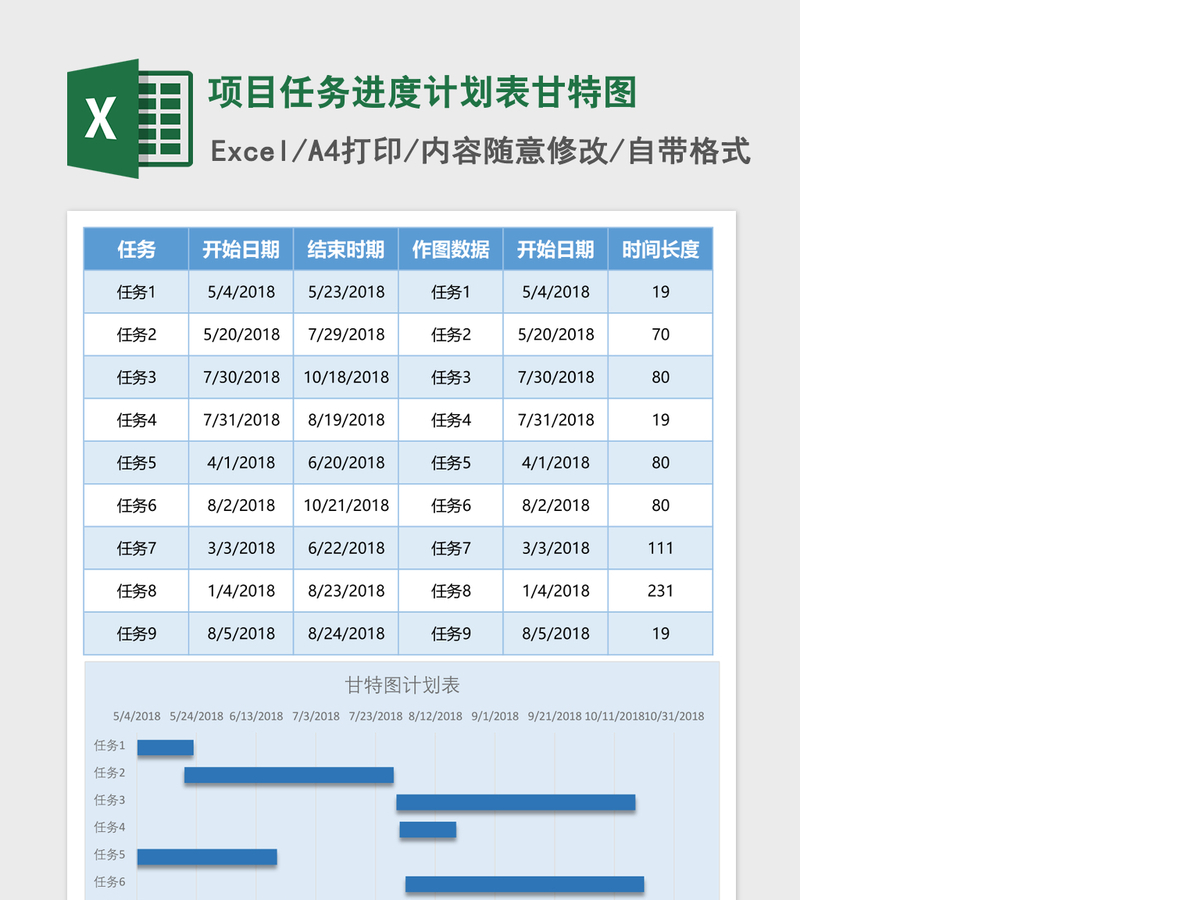Select the 作图数据 column header
Image resolution: width=1200 pixels, height=900 pixels.
(x=451, y=249)
